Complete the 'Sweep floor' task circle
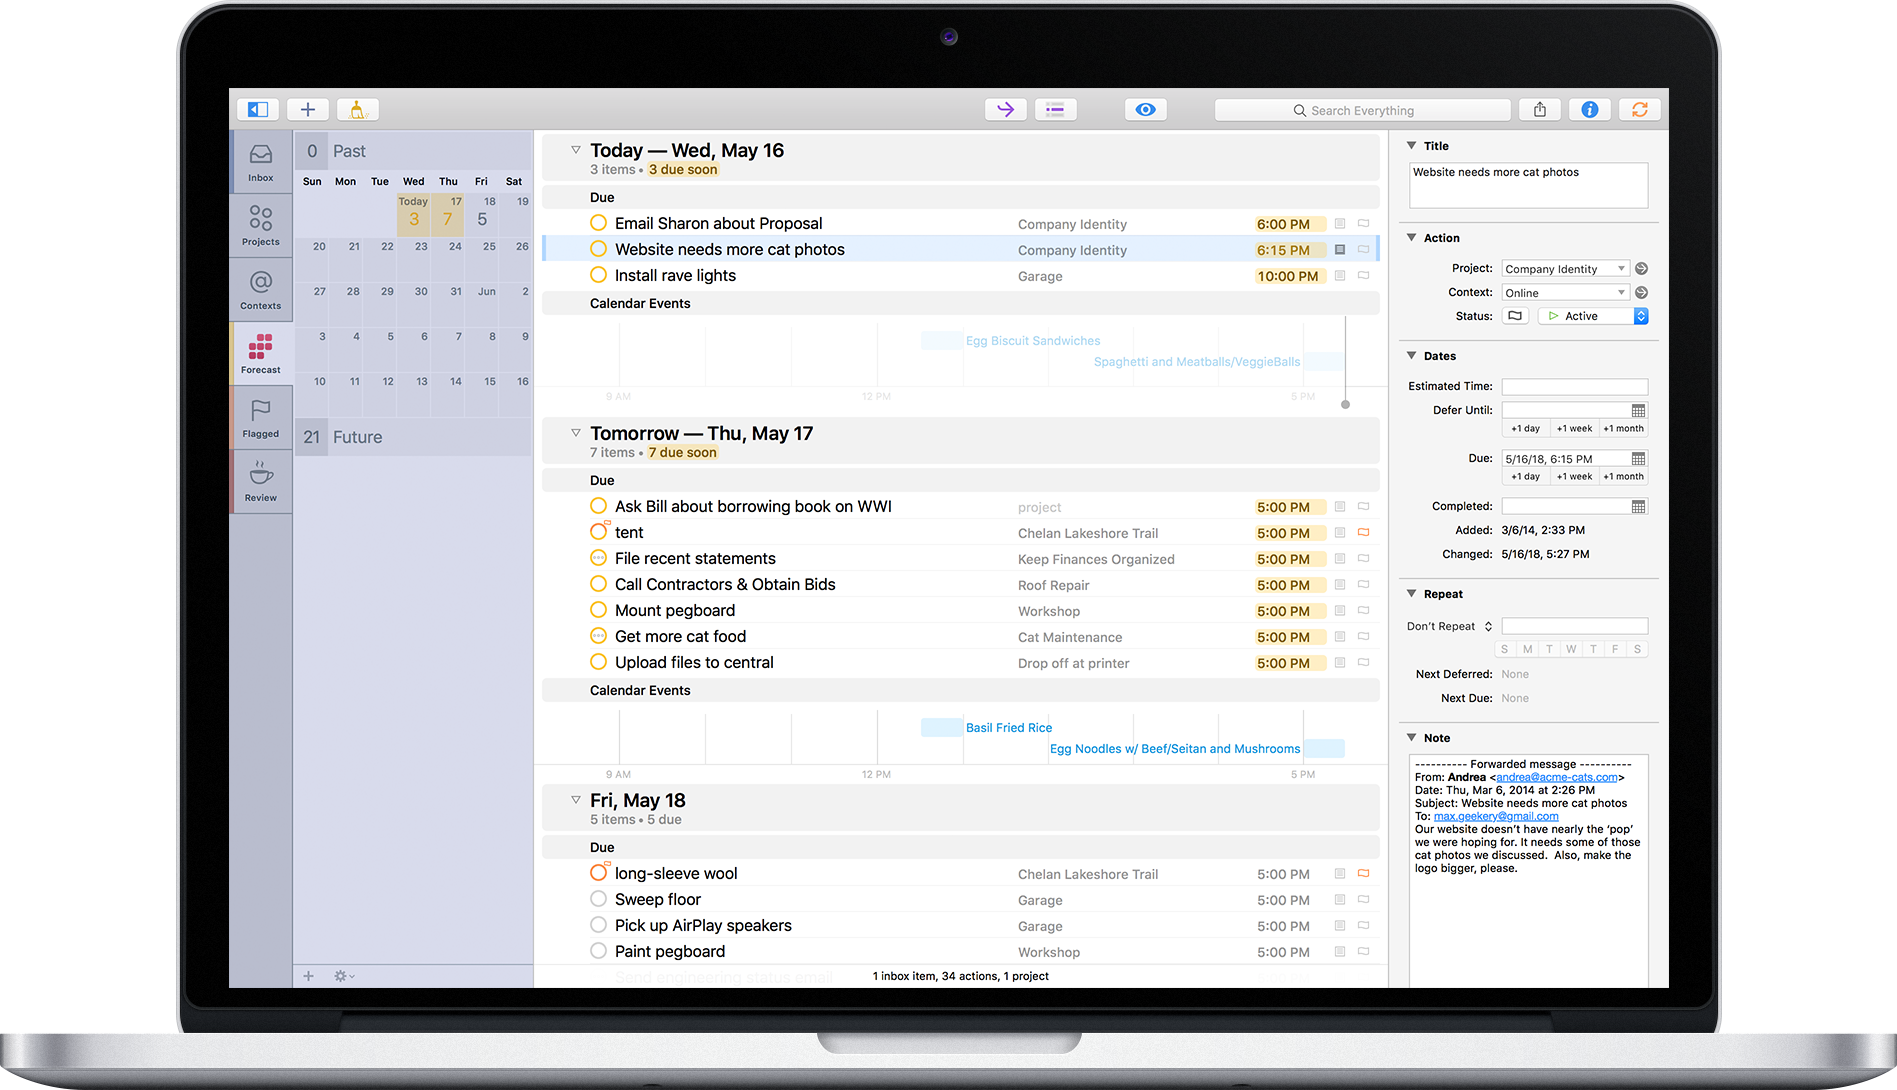Screen dimensions: 1897x1090 598,899
